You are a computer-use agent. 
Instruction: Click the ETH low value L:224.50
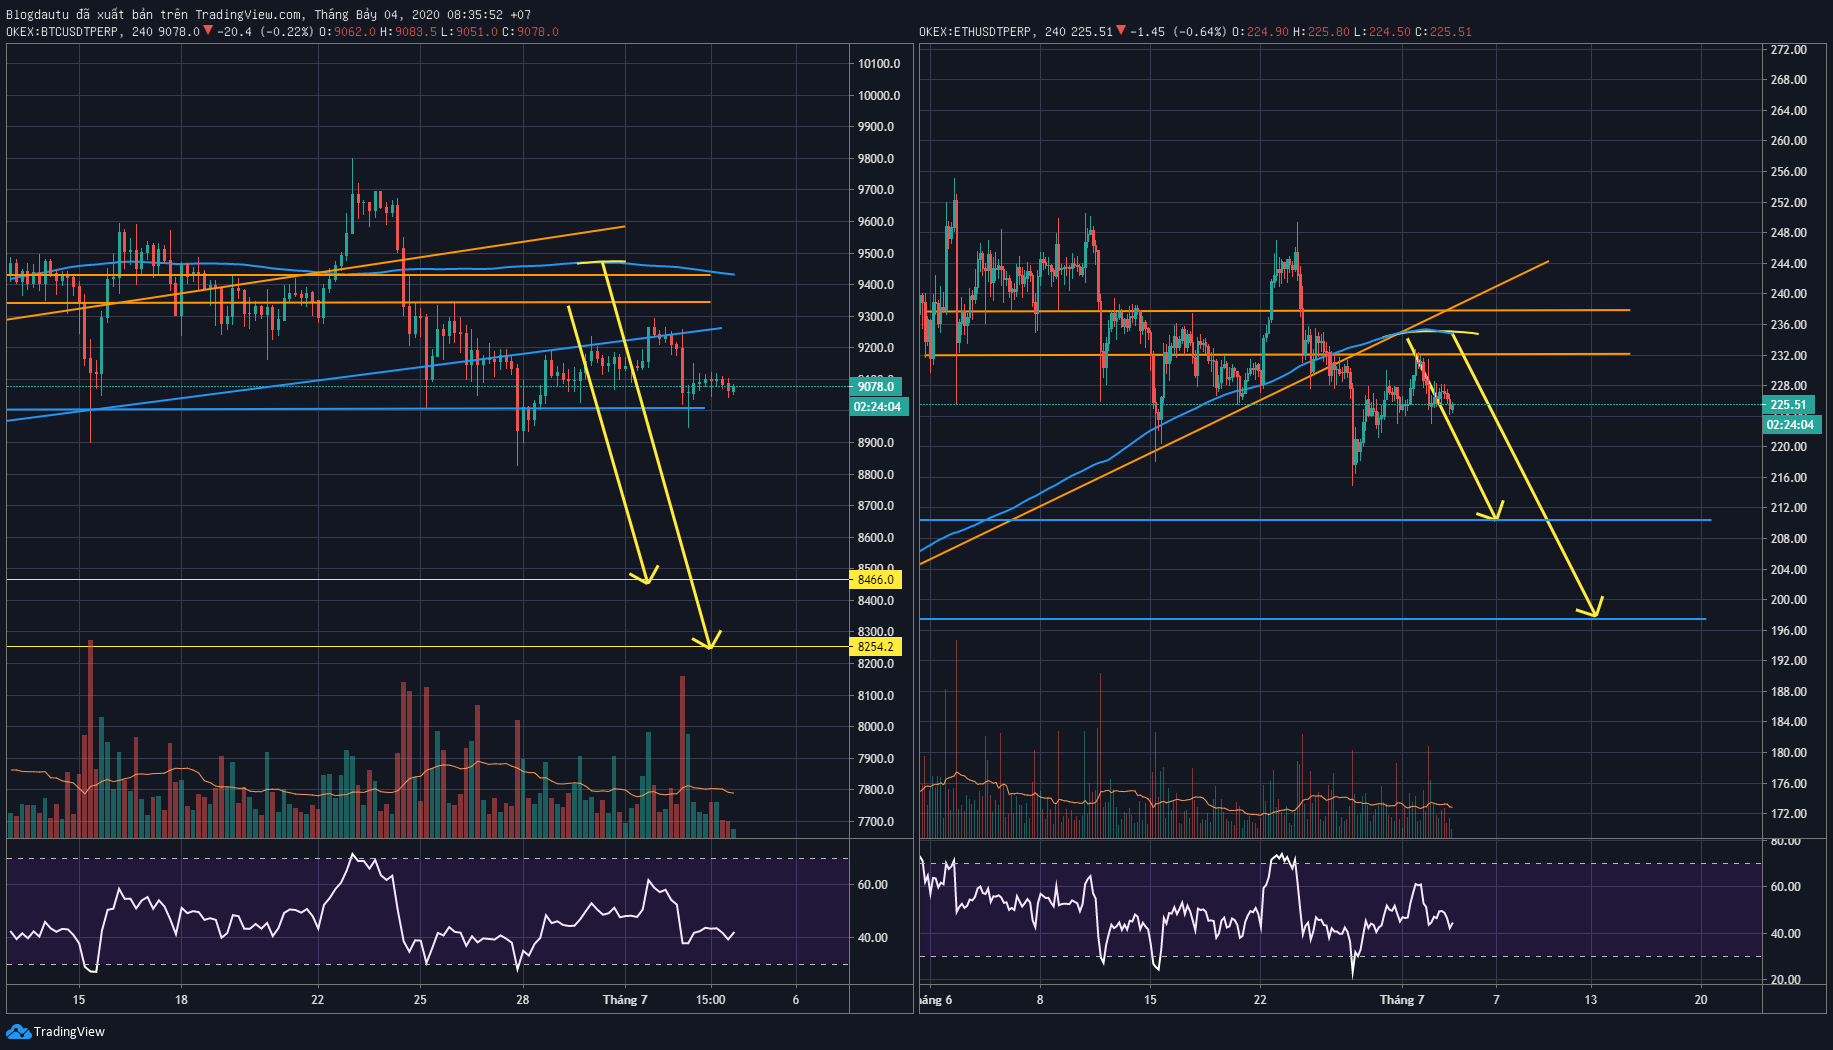(x=1383, y=32)
